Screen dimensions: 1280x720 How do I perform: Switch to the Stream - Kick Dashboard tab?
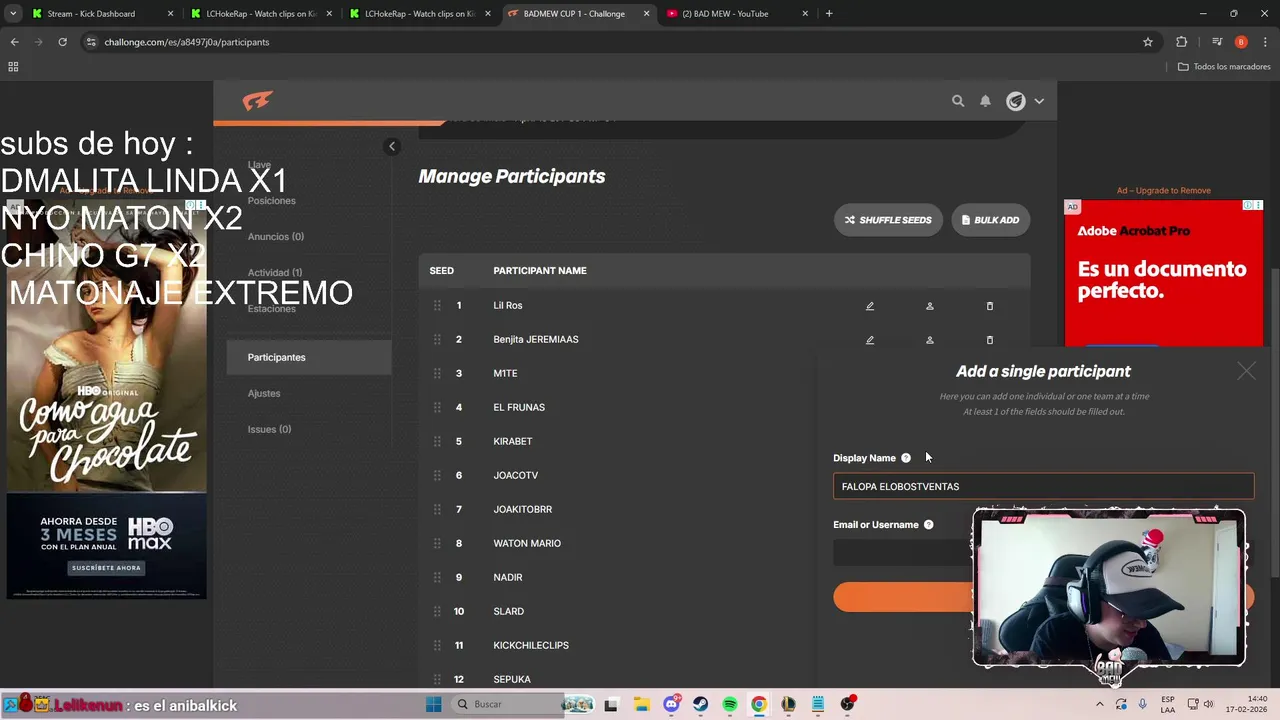coord(102,14)
